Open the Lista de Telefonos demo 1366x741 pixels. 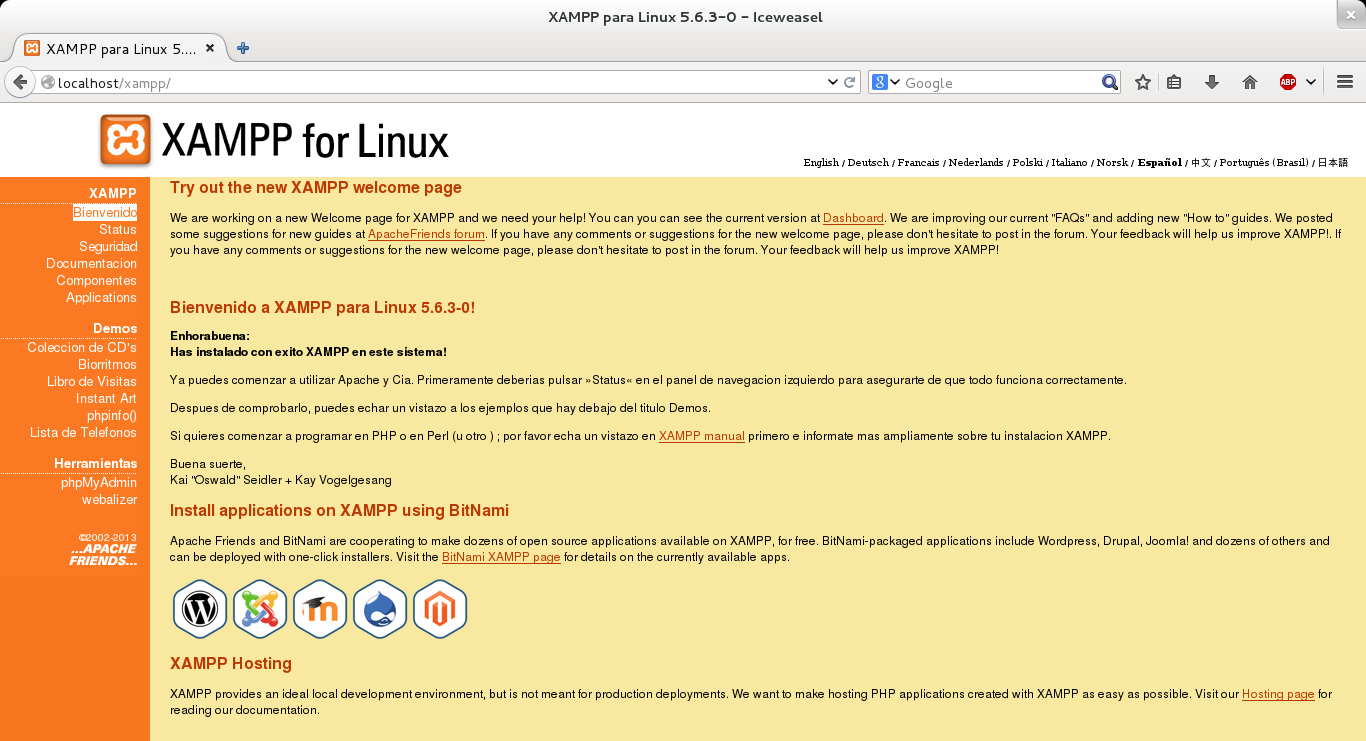[x=83, y=433]
